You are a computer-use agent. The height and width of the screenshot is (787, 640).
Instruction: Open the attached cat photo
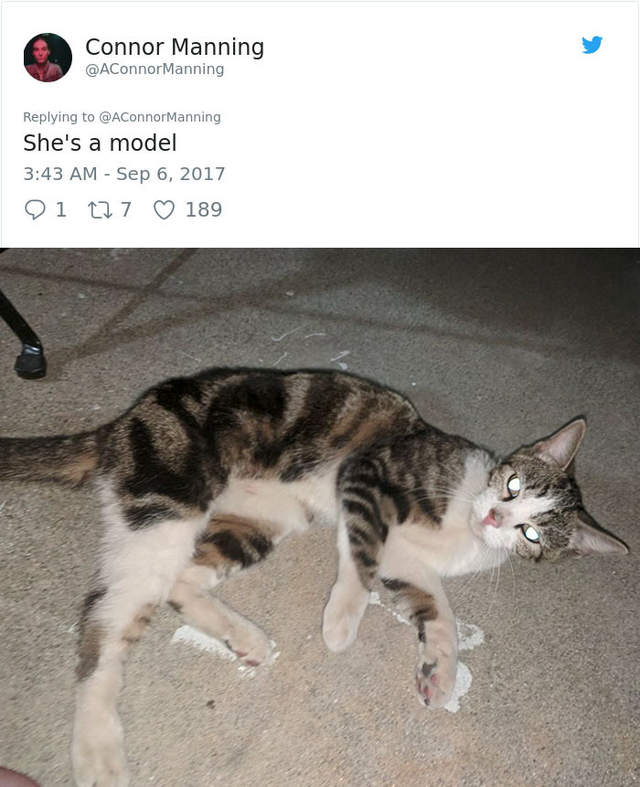[x=320, y=517]
